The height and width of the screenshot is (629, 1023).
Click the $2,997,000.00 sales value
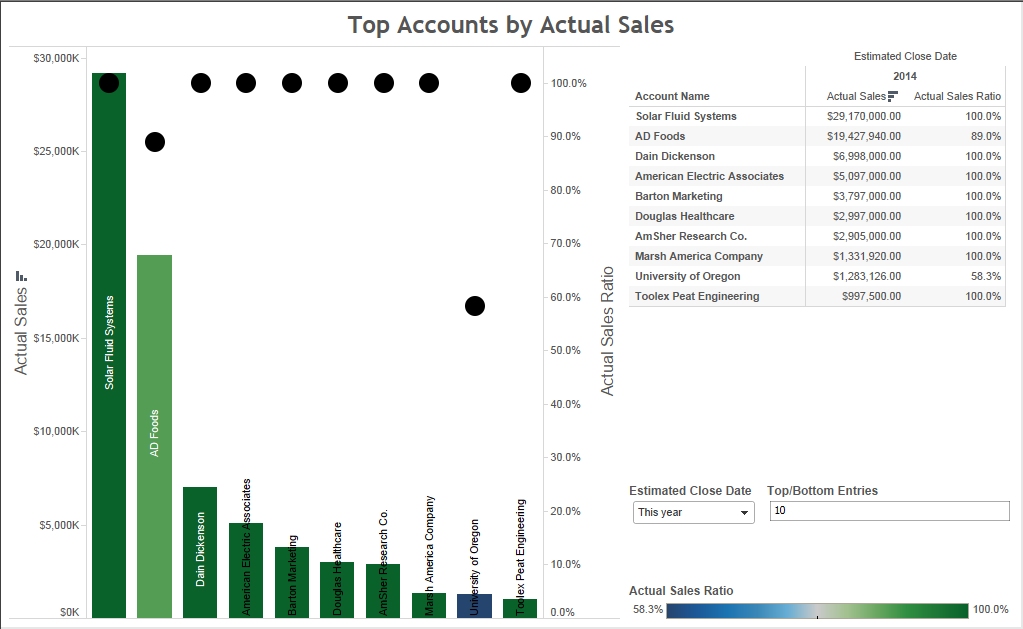867,217
